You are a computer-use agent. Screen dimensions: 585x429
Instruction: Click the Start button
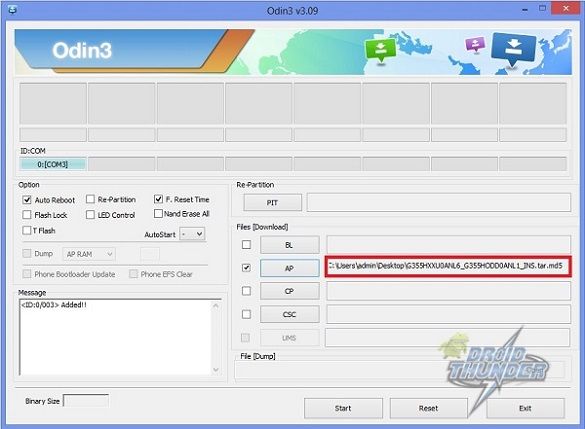[x=343, y=408]
